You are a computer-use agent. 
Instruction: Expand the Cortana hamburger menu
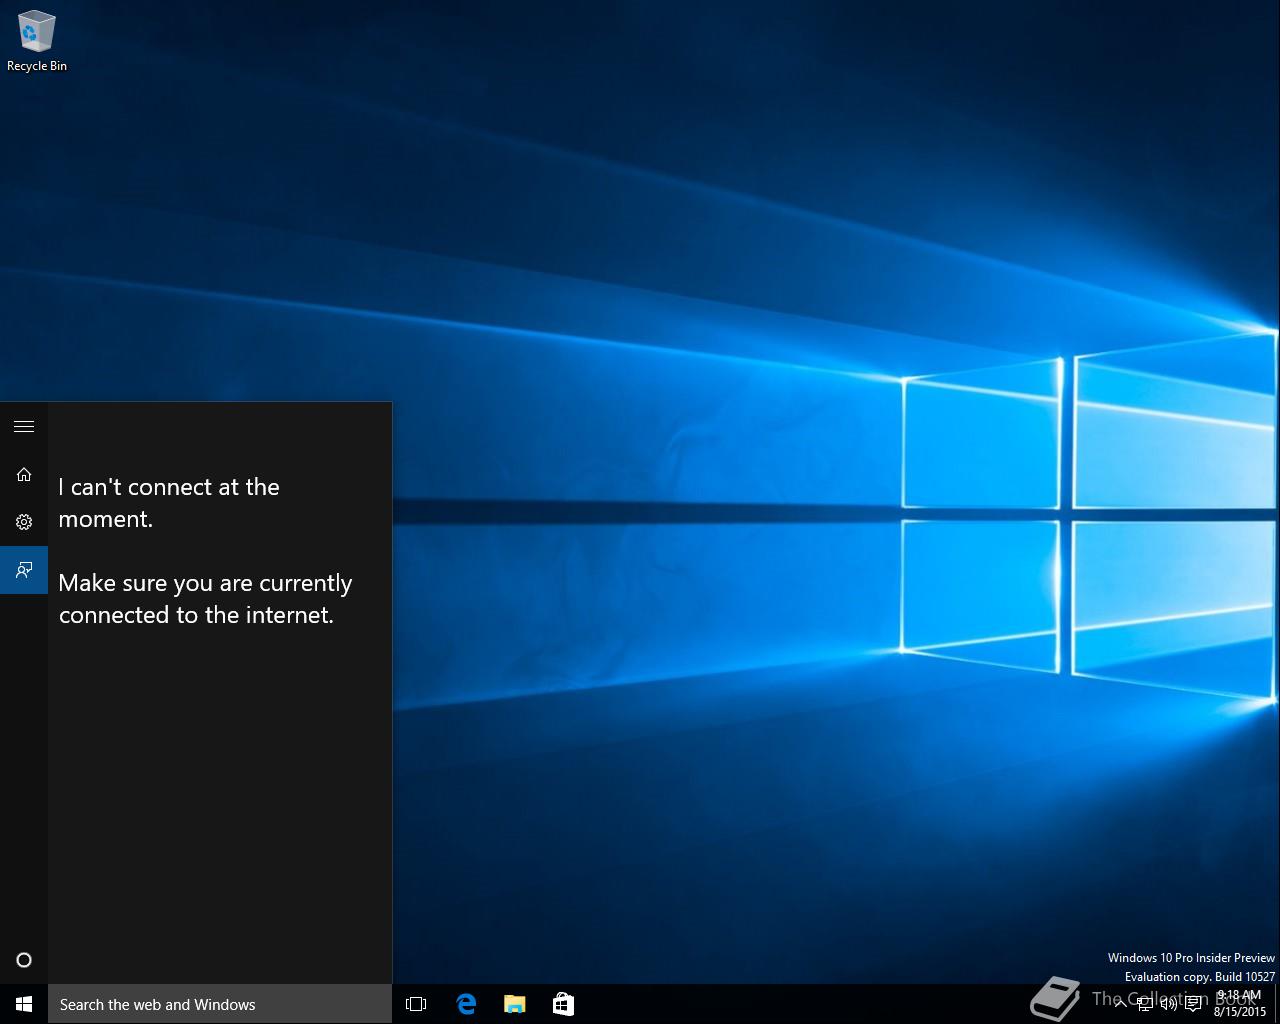(24, 427)
